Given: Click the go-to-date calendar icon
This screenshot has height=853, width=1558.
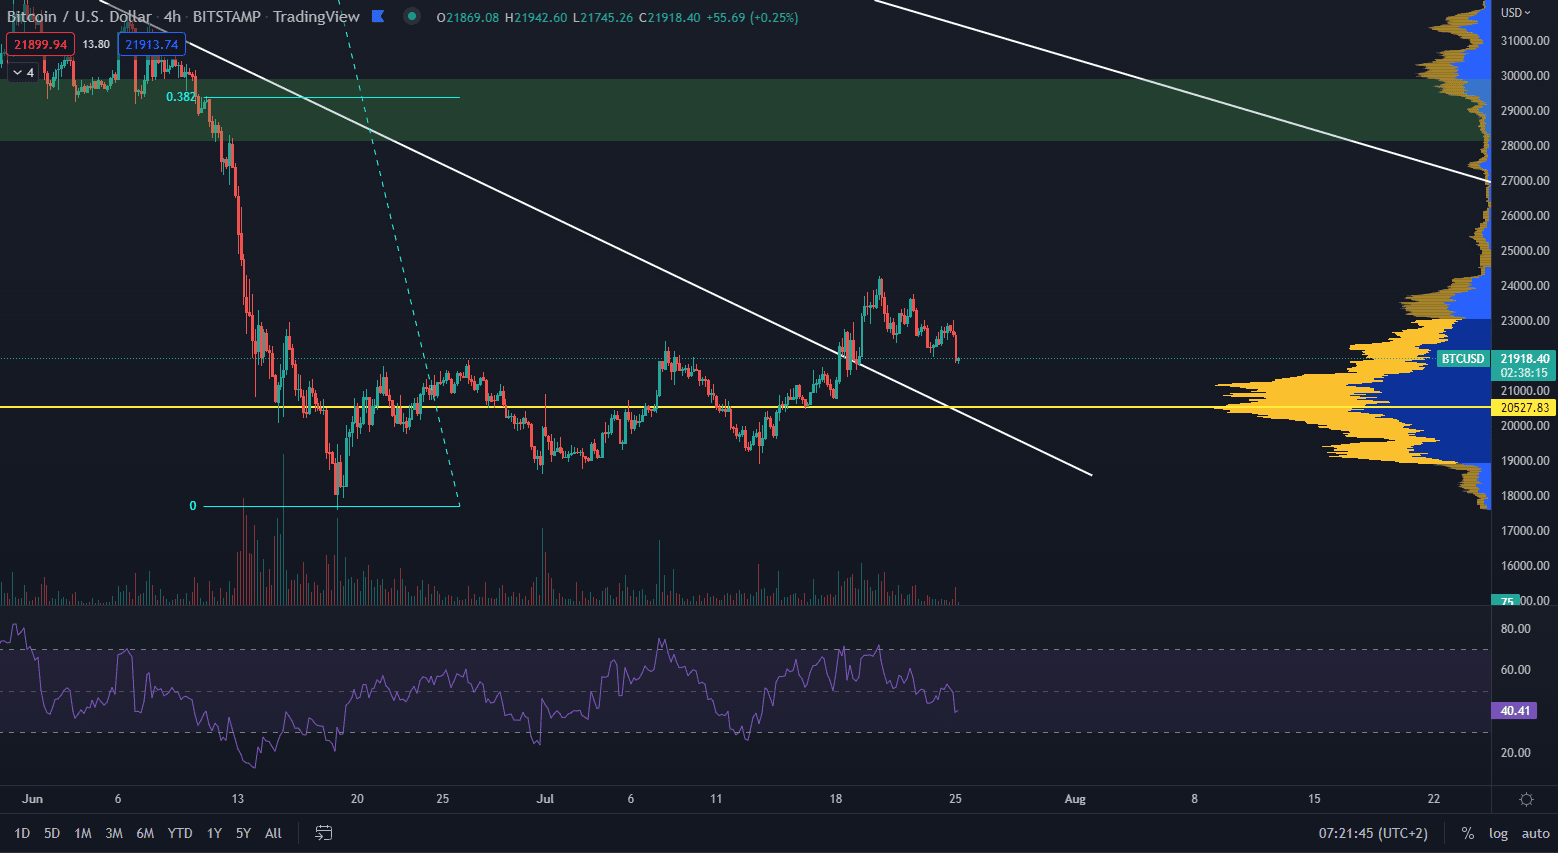Looking at the screenshot, I should pos(323,832).
